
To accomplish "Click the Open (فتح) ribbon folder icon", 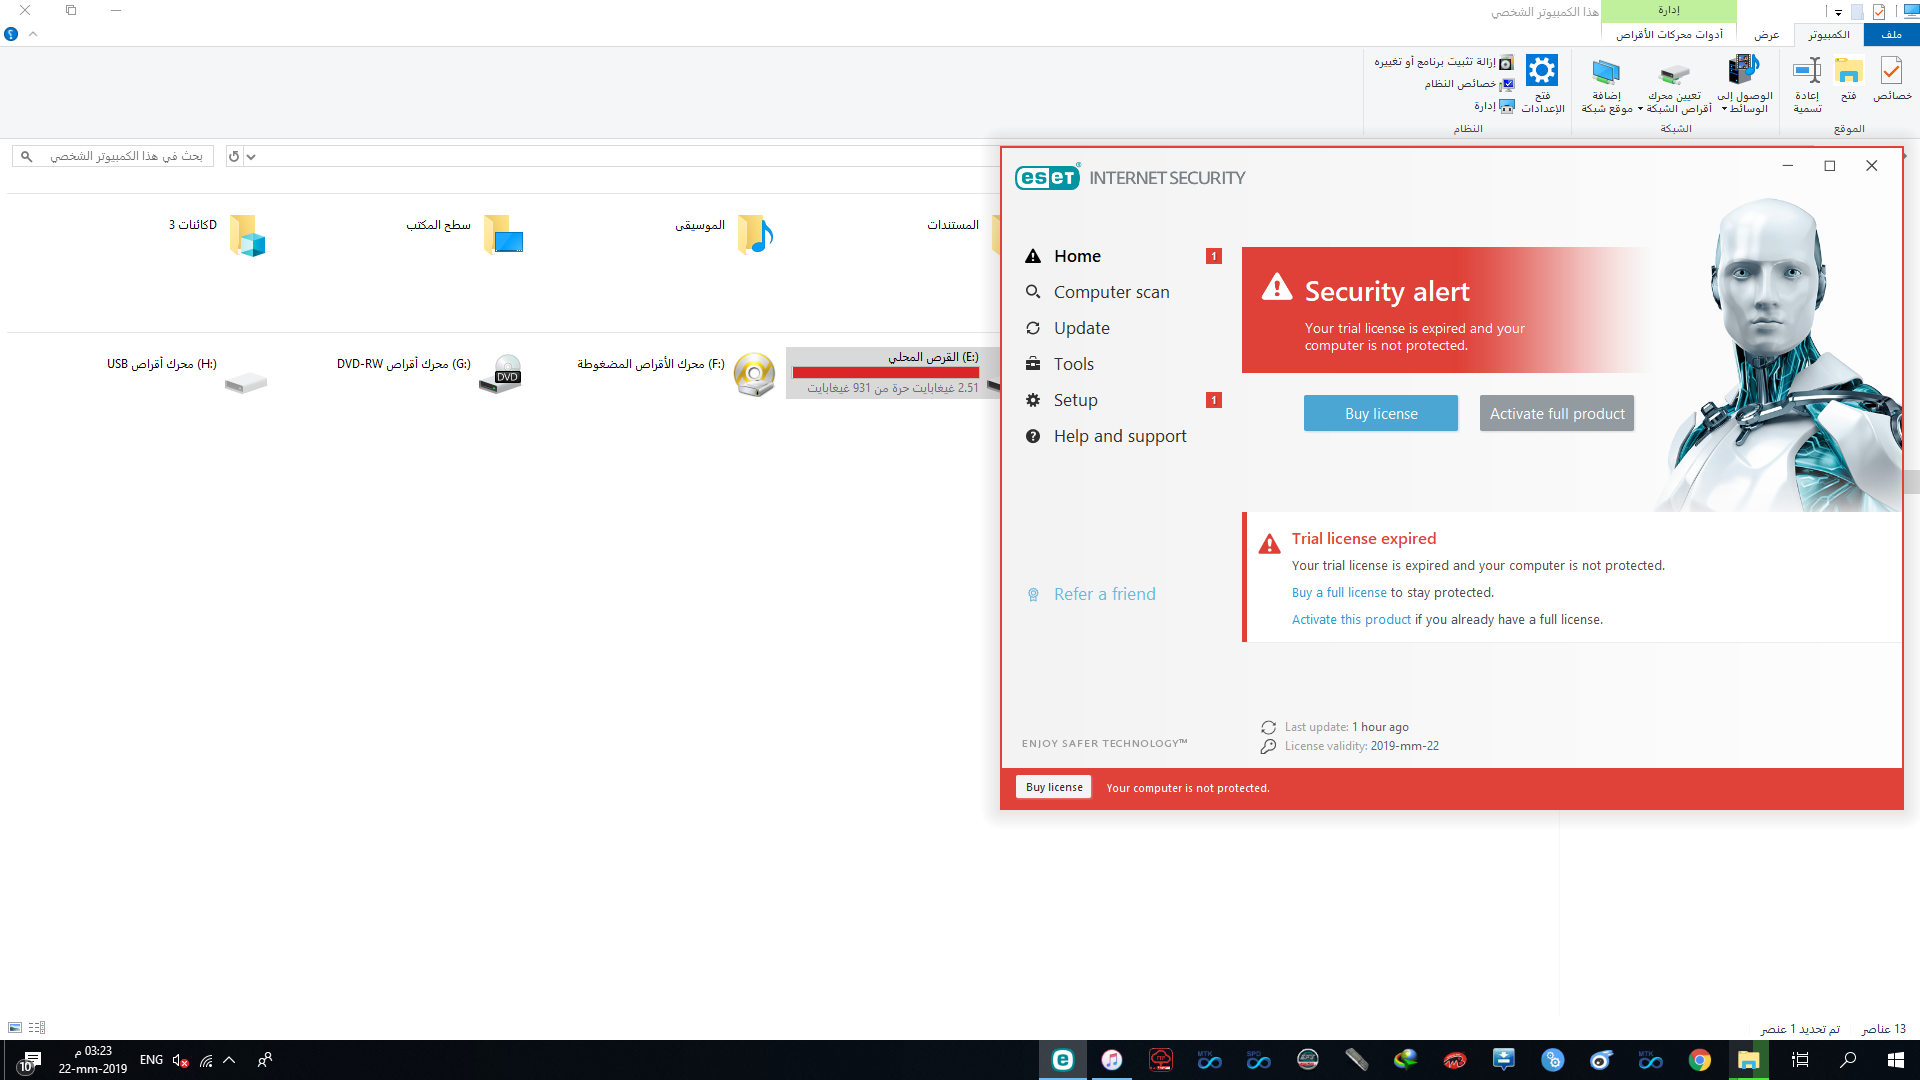I will point(1849,79).
